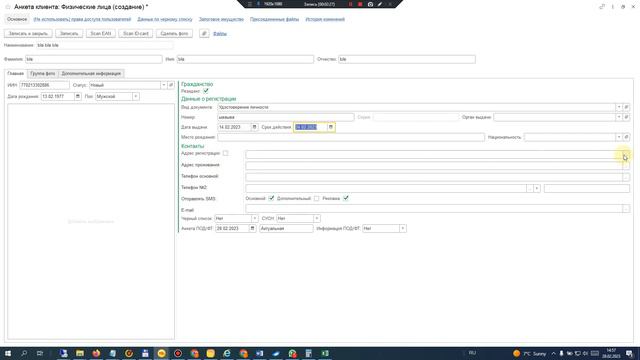Open the 1C application icon in taskbar
This screenshot has width=640, height=360.
[x=162, y=353]
